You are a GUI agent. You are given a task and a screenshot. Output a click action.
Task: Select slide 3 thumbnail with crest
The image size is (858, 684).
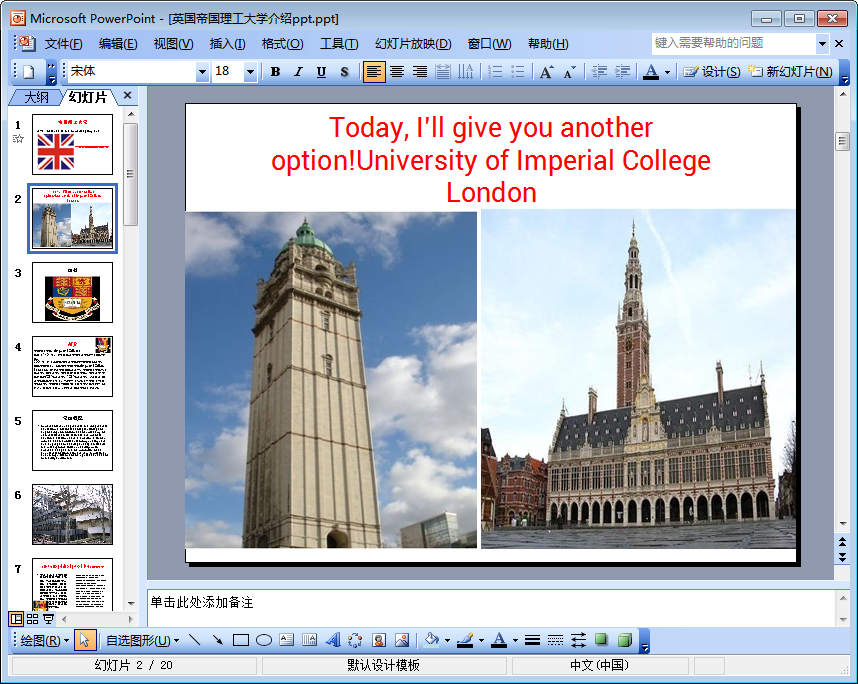pyautogui.click(x=72, y=292)
